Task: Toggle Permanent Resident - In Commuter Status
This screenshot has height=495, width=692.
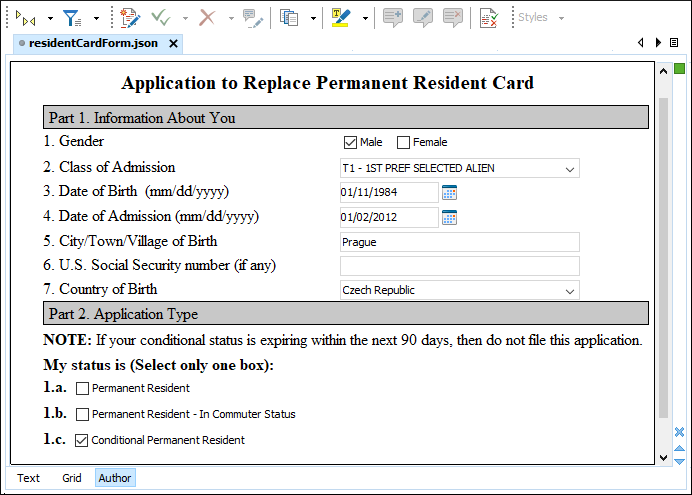Action: click(83, 414)
